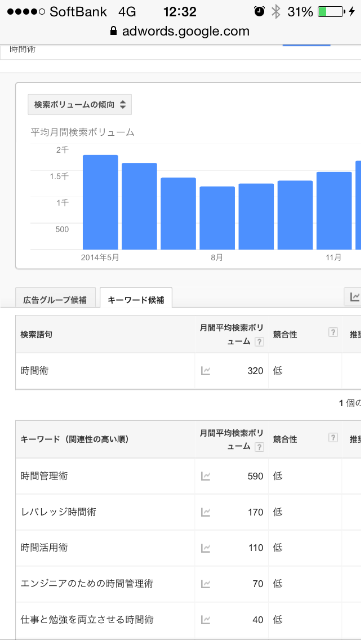Open trend chart icon for 時間活用術 row
Image resolution: width=361 pixels, height=640 pixels.
tap(205, 548)
